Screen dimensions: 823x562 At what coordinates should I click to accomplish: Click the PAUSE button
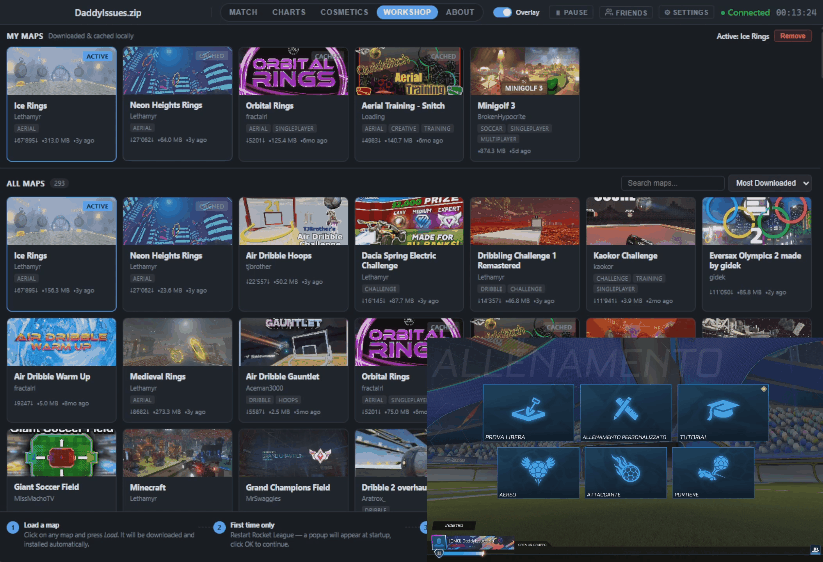[x=572, y=12]
